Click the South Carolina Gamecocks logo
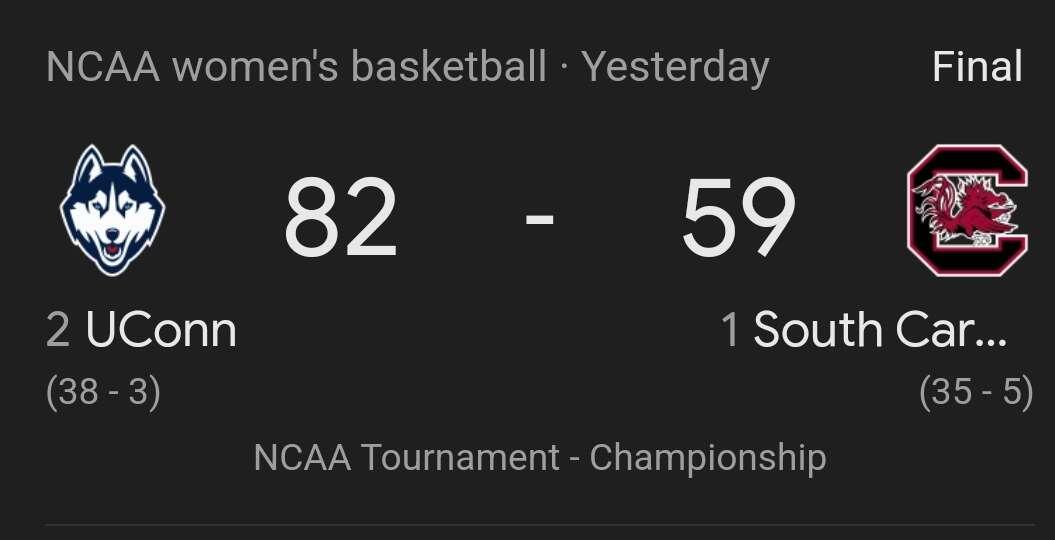This screenshot has width=1055, height=540. pyautogui.click(x=968, y=210)
